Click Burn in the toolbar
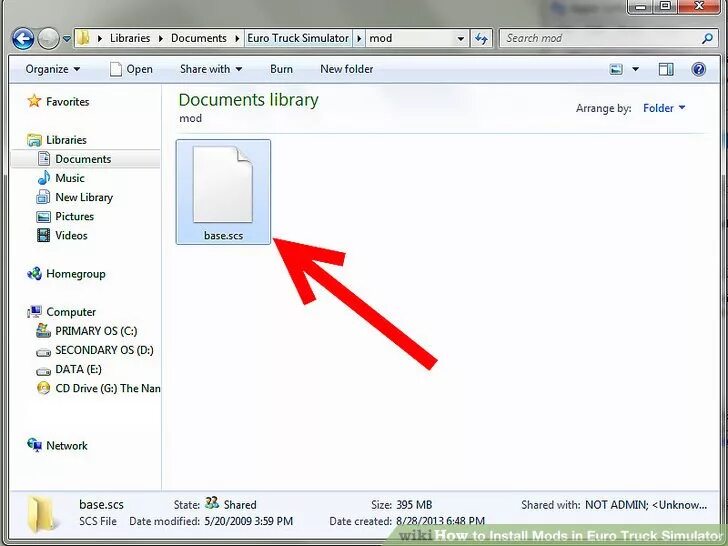 281,69
